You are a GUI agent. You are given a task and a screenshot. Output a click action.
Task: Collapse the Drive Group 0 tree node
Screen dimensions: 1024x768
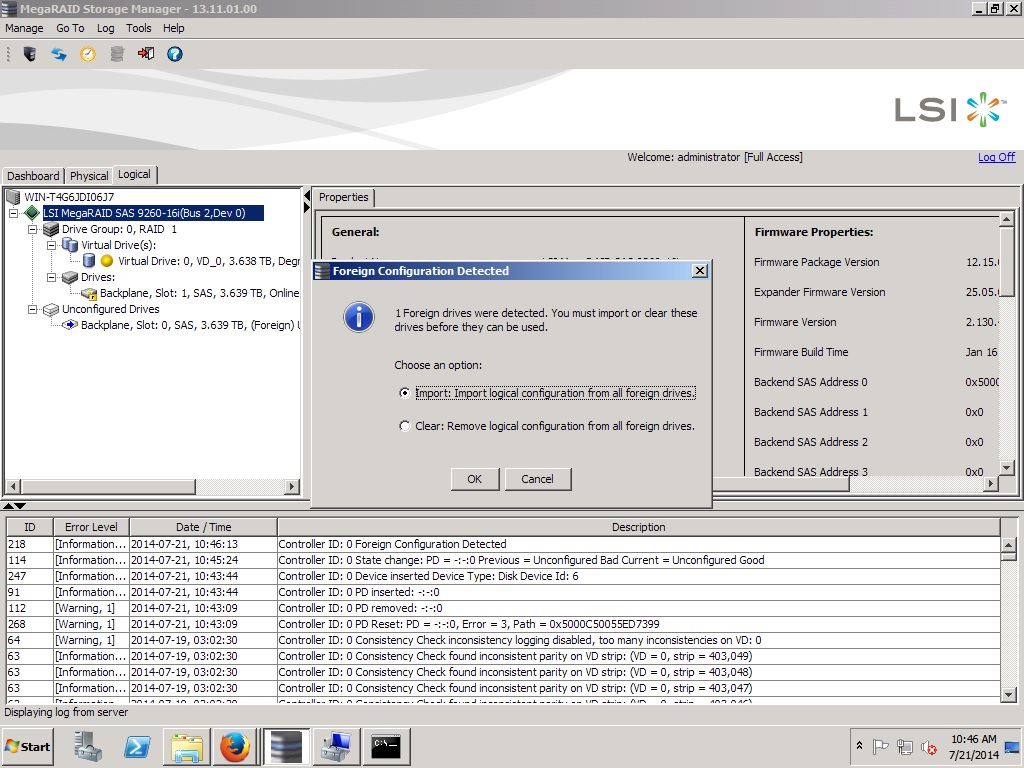[33, 229]
